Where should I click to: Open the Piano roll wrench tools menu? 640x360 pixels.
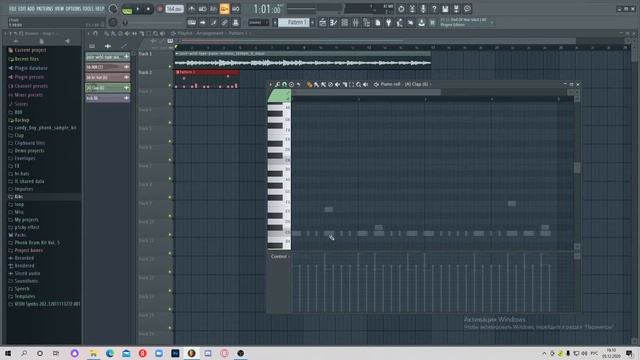(278, 84)
